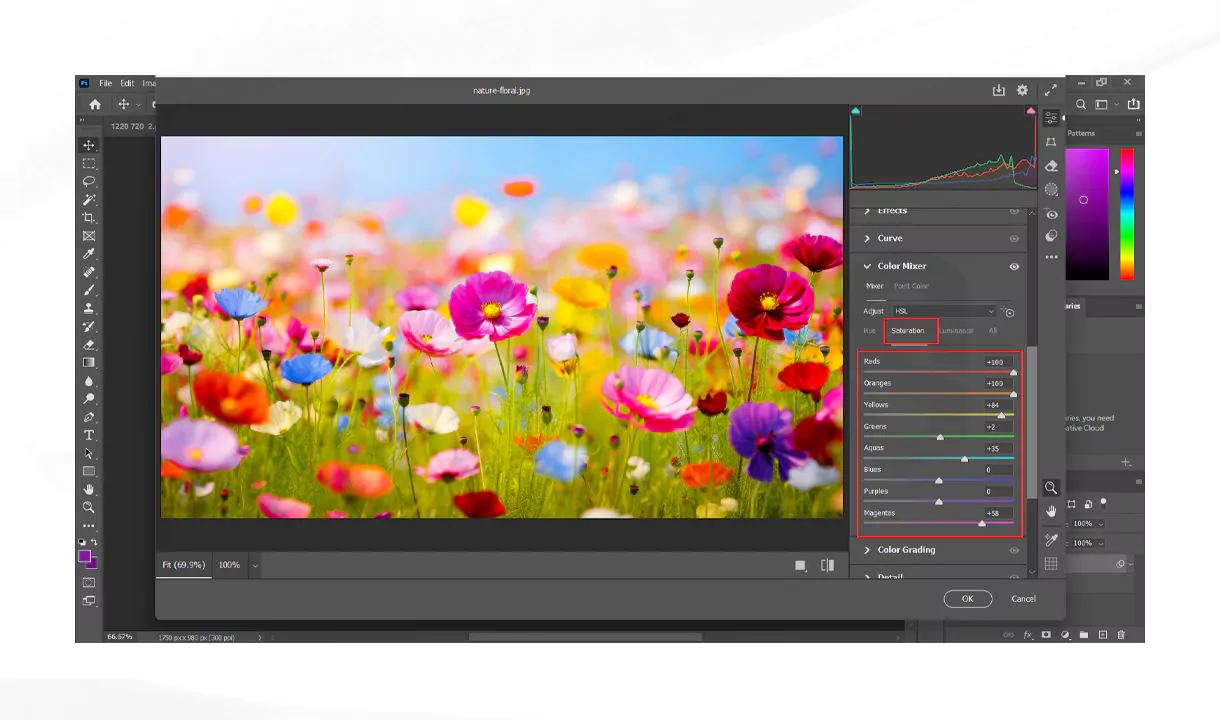The image size is (1220, 720).
Task: Click the Cancel button
Action: (x=1023, y=599)
